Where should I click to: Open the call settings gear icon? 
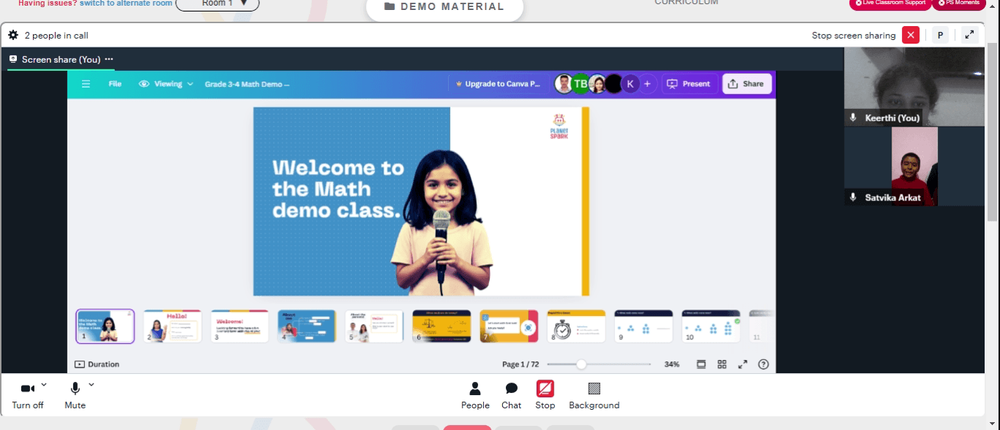13,36
